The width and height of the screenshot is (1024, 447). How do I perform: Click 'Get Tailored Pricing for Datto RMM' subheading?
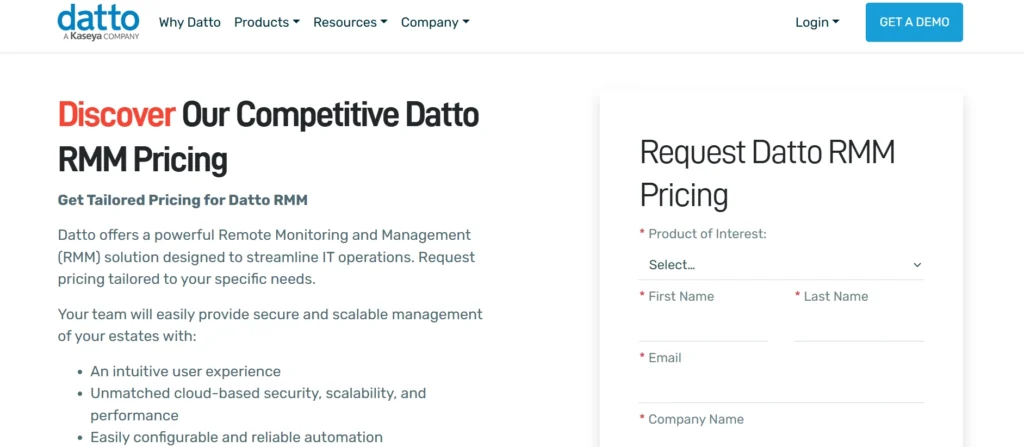coord(182,200)
